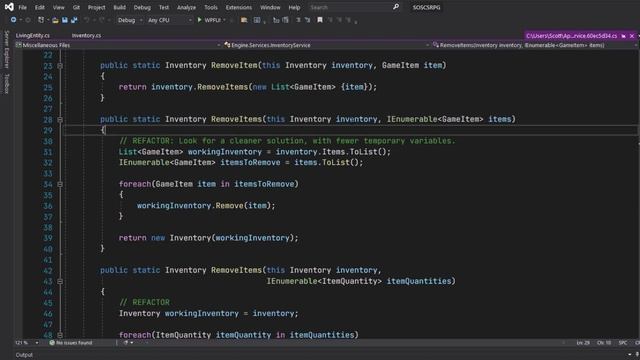Open the Project menu
This screenshot has height=360, width=640.
(x=96, y=7)
